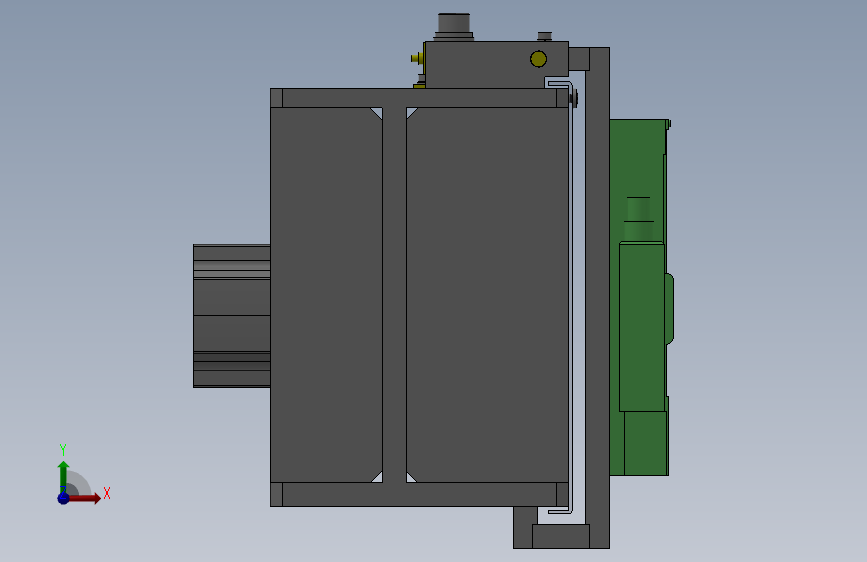The width and height of the screenshot is (867, 562).
Task: Select the protruding motor block on the left side
Action: click(x=232, y=316)
